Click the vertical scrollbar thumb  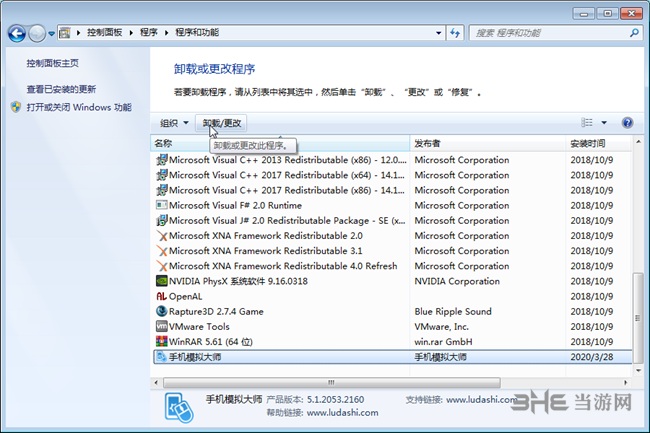(x=638, y=317)
